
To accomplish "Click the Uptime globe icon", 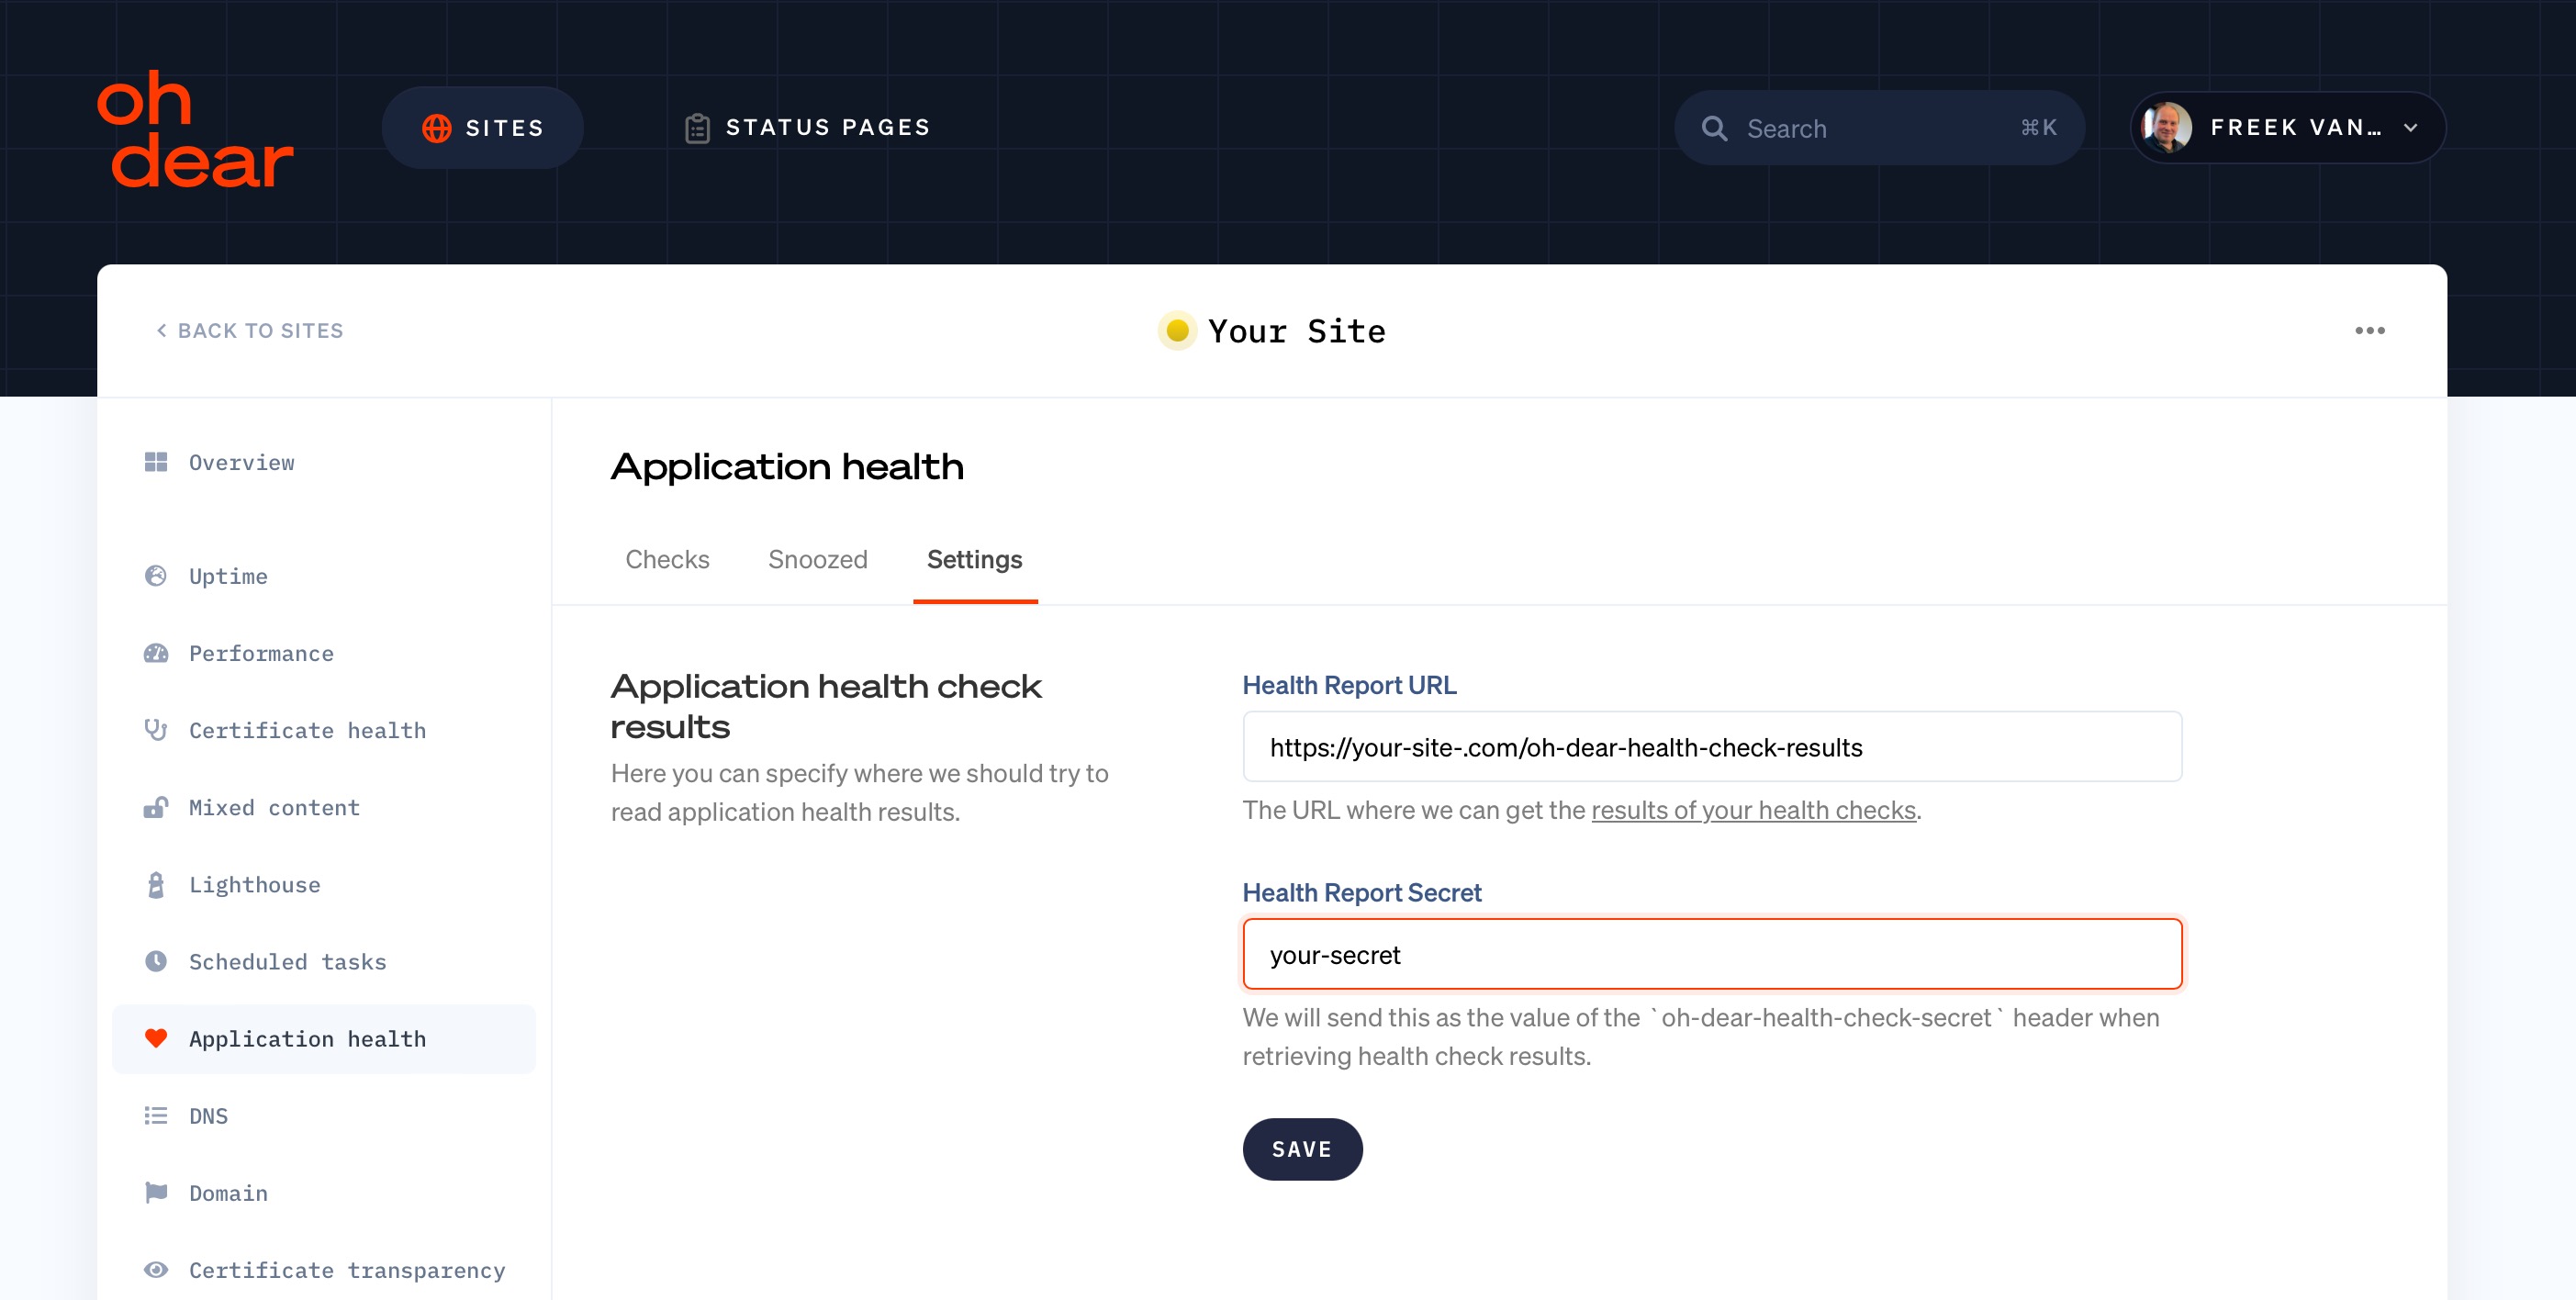I will click(156, 575).
